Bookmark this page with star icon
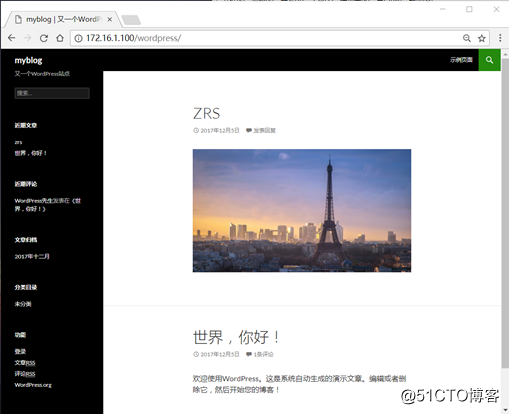 (481, 38)
